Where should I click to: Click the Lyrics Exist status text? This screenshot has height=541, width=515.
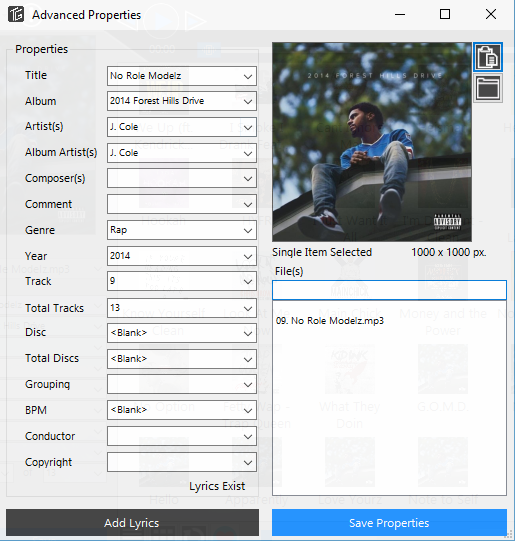[x=217, y=486]
